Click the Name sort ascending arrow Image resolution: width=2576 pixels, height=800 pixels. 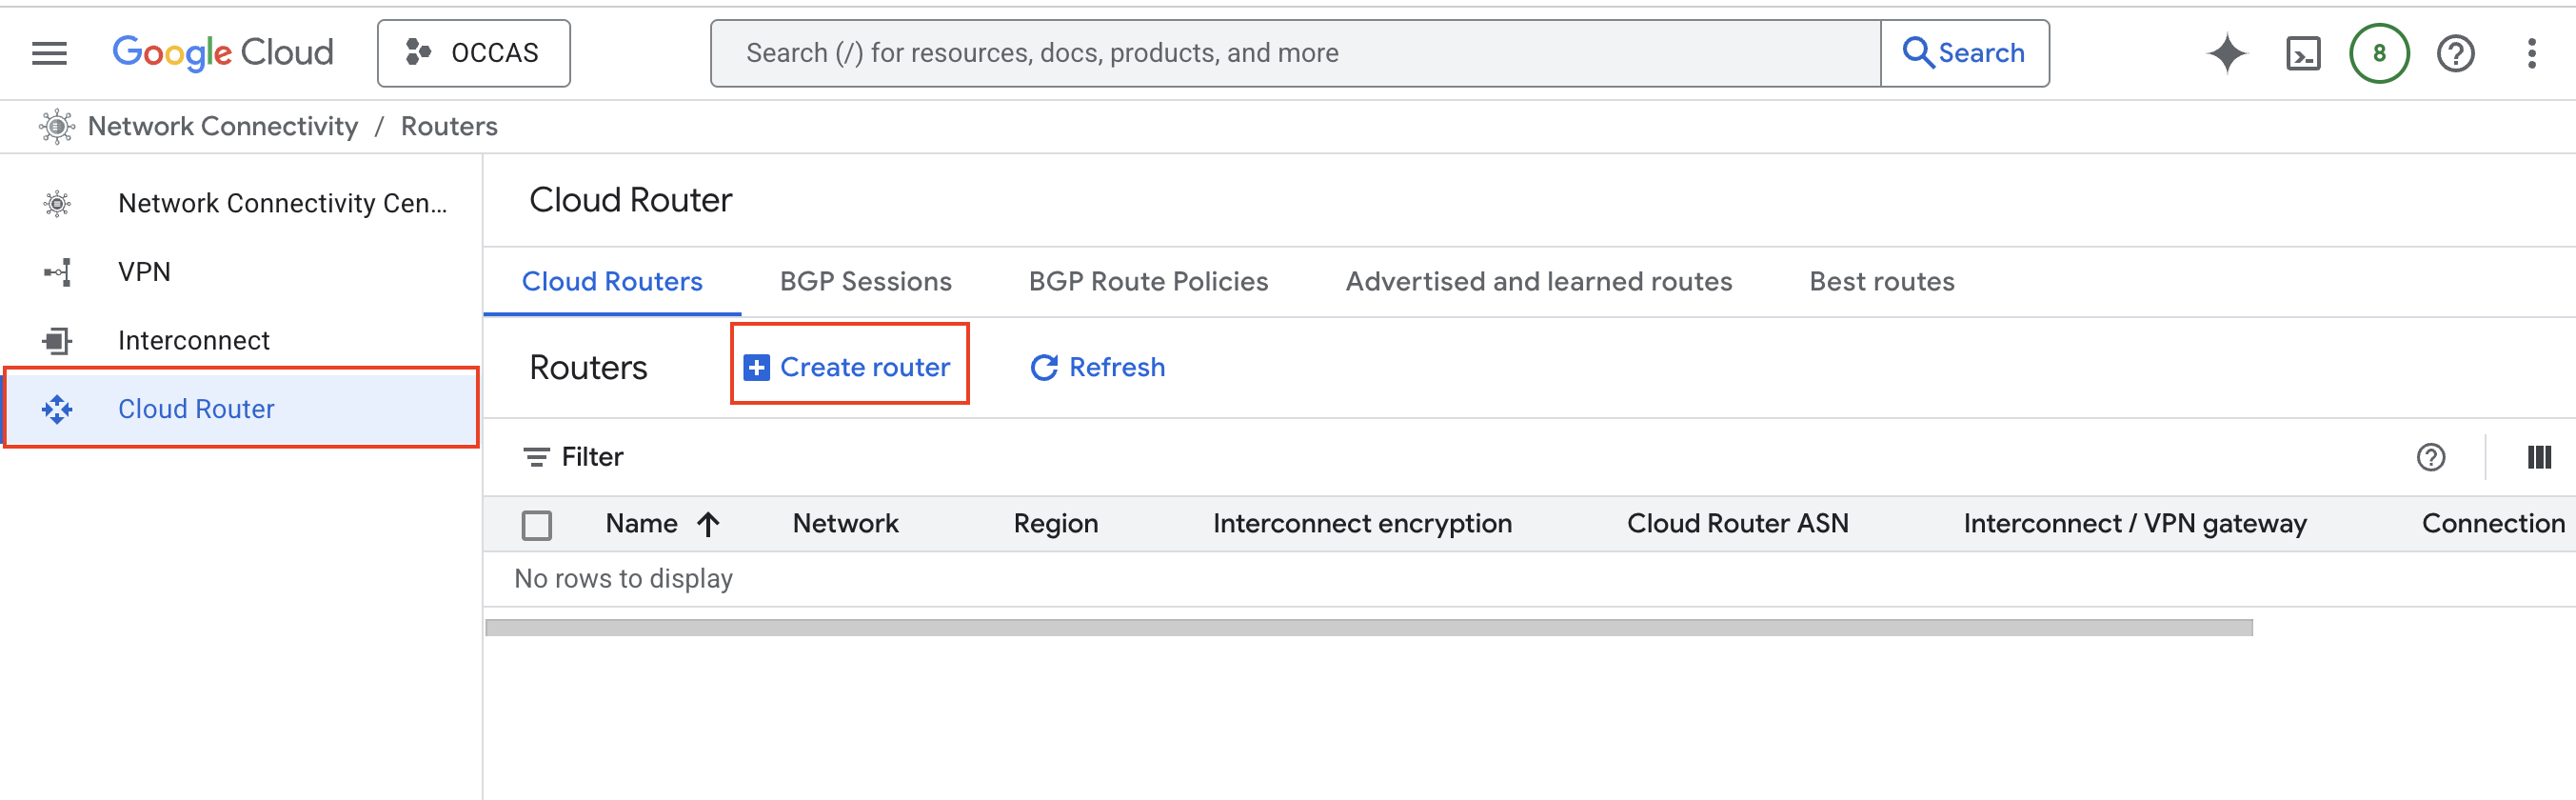[708, 524]
